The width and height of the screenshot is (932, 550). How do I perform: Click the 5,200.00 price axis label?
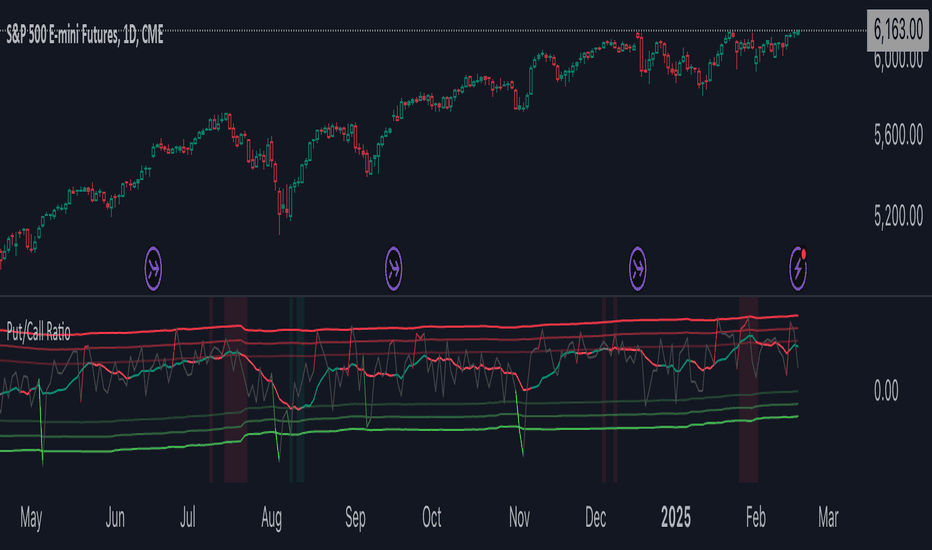click(898, 216)
